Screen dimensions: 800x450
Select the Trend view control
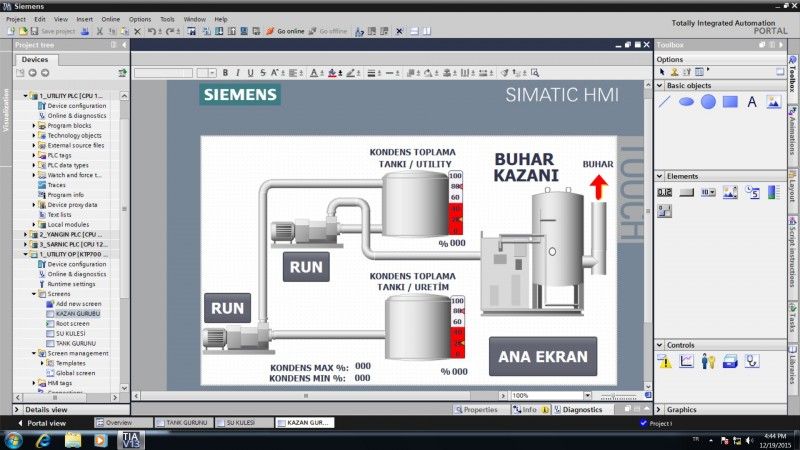coord(686,361)
